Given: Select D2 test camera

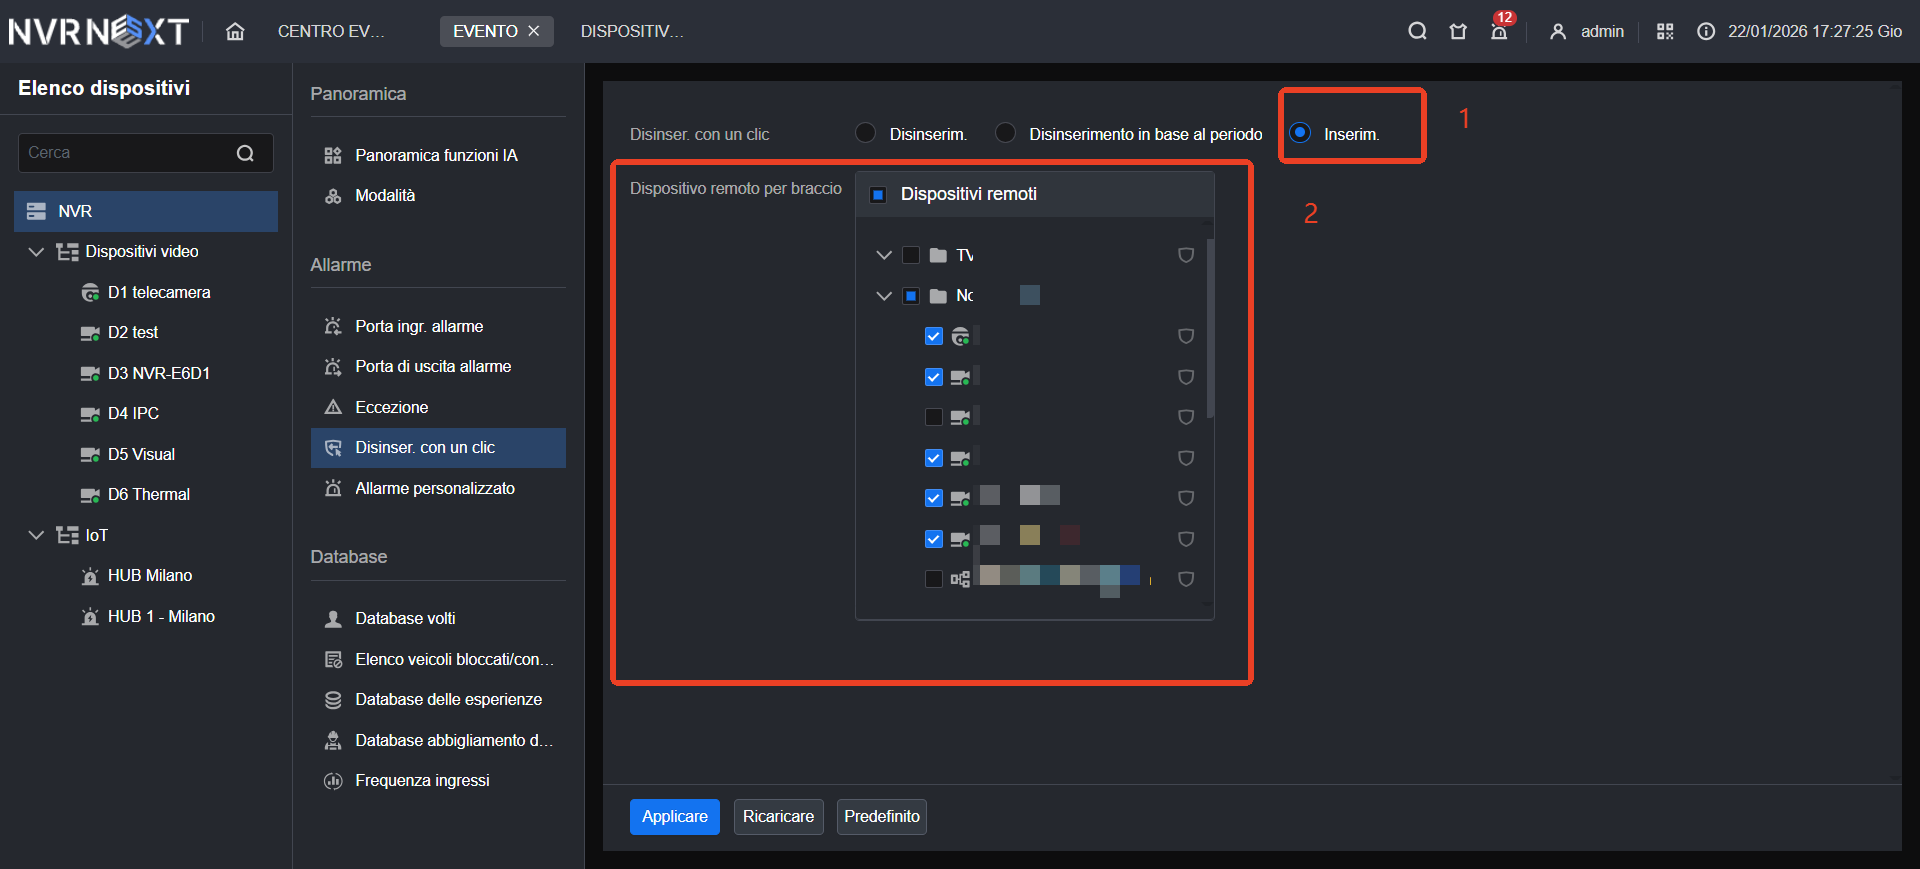Looking at the screenshot, I should click(119, 332).
